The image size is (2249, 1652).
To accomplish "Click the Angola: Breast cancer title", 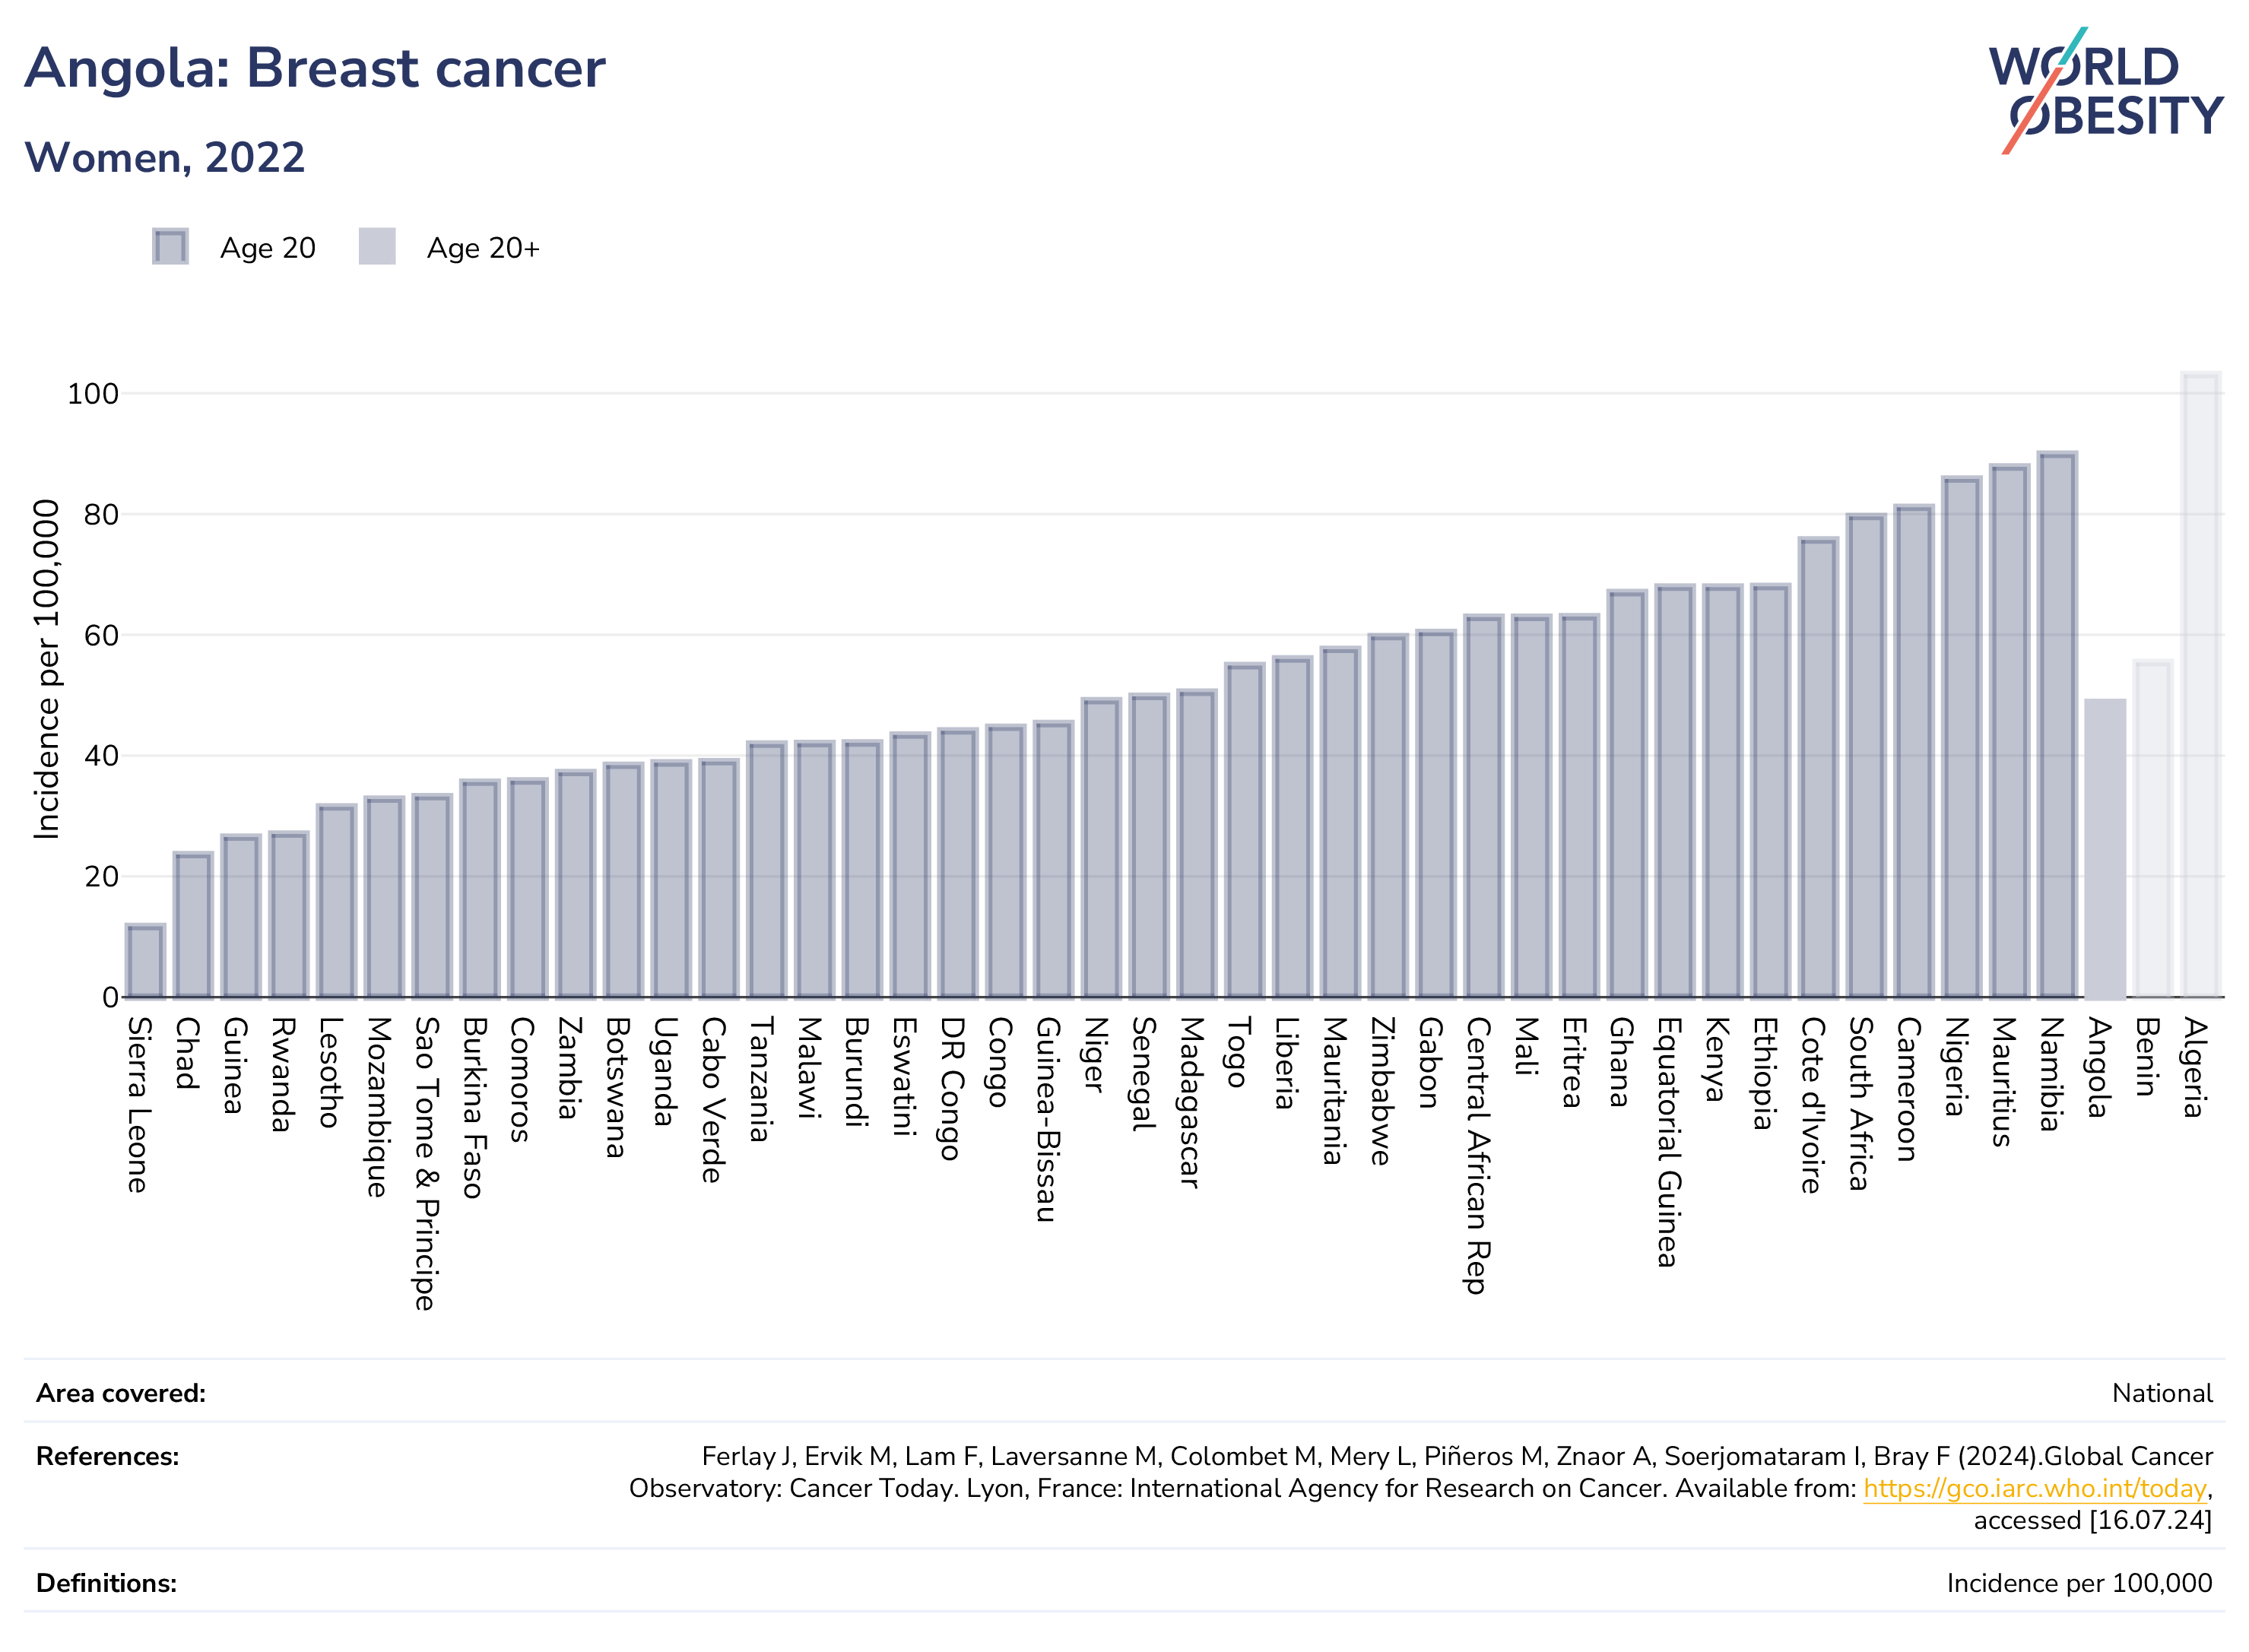I will pyautogui.click(x=315, y=68).
